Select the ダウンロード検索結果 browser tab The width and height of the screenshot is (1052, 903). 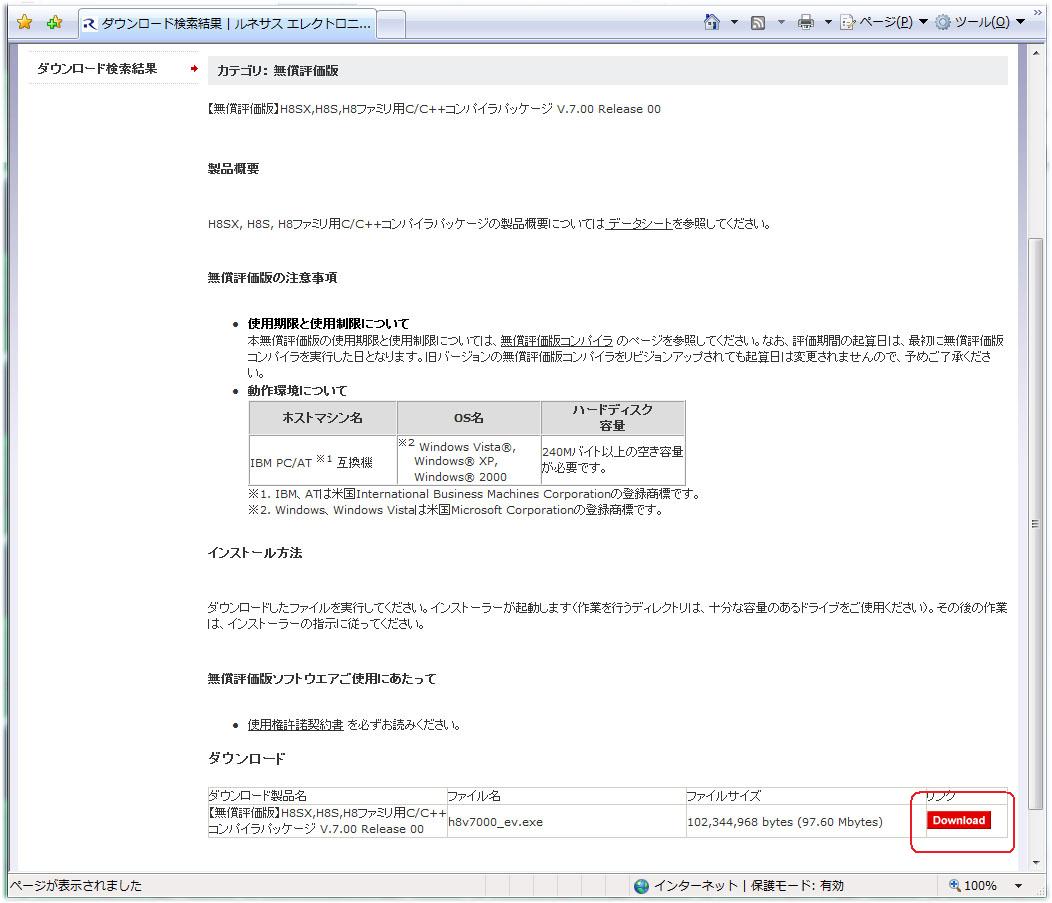click(x=226, y=24)
